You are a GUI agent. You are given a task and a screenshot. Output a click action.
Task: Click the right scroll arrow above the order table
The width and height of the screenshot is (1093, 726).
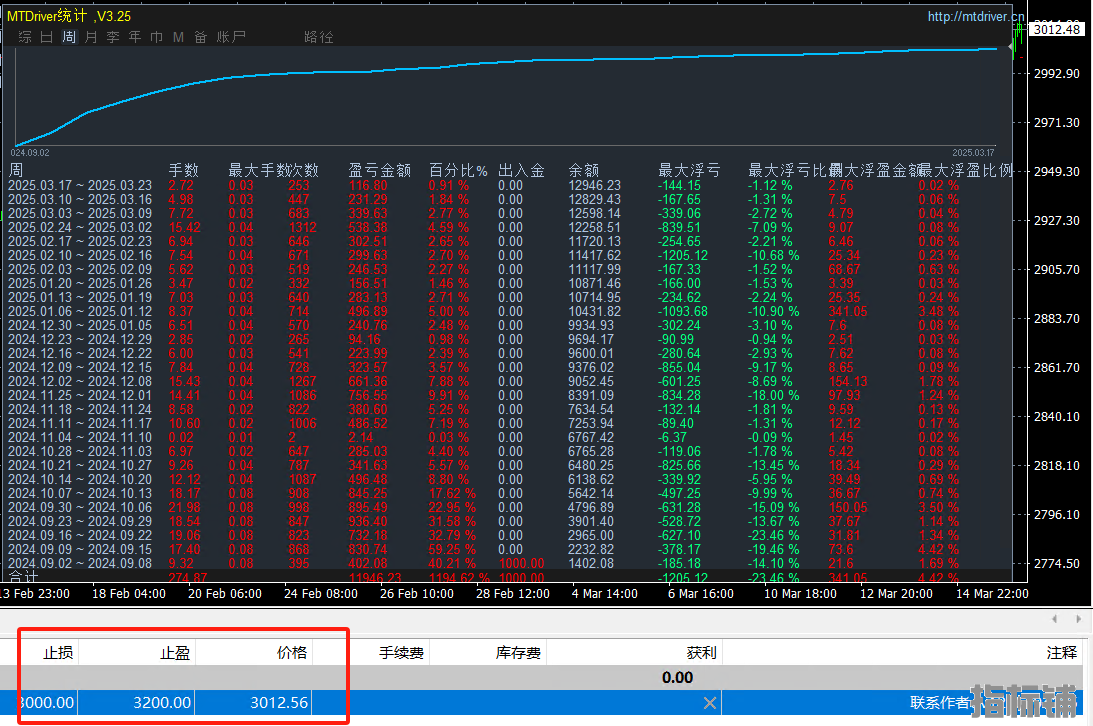(x=1077, y=620)
